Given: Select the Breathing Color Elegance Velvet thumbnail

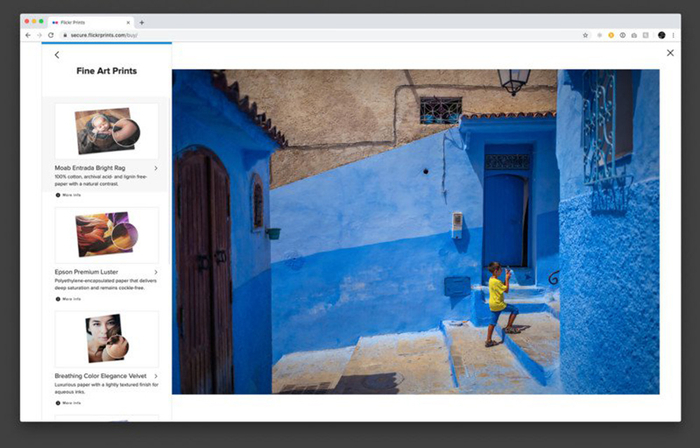Looking at the screenshot, I should click(106, 339).
